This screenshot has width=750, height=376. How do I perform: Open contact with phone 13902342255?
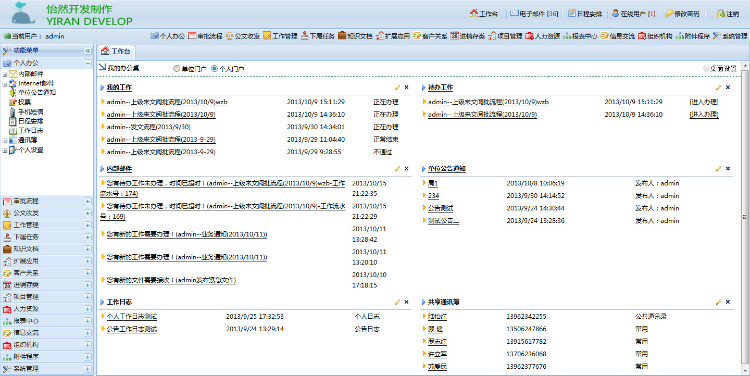437,317
